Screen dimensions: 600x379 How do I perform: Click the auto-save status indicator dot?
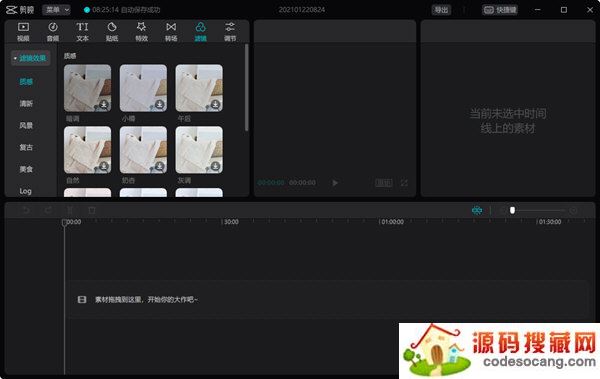point(87,10)
